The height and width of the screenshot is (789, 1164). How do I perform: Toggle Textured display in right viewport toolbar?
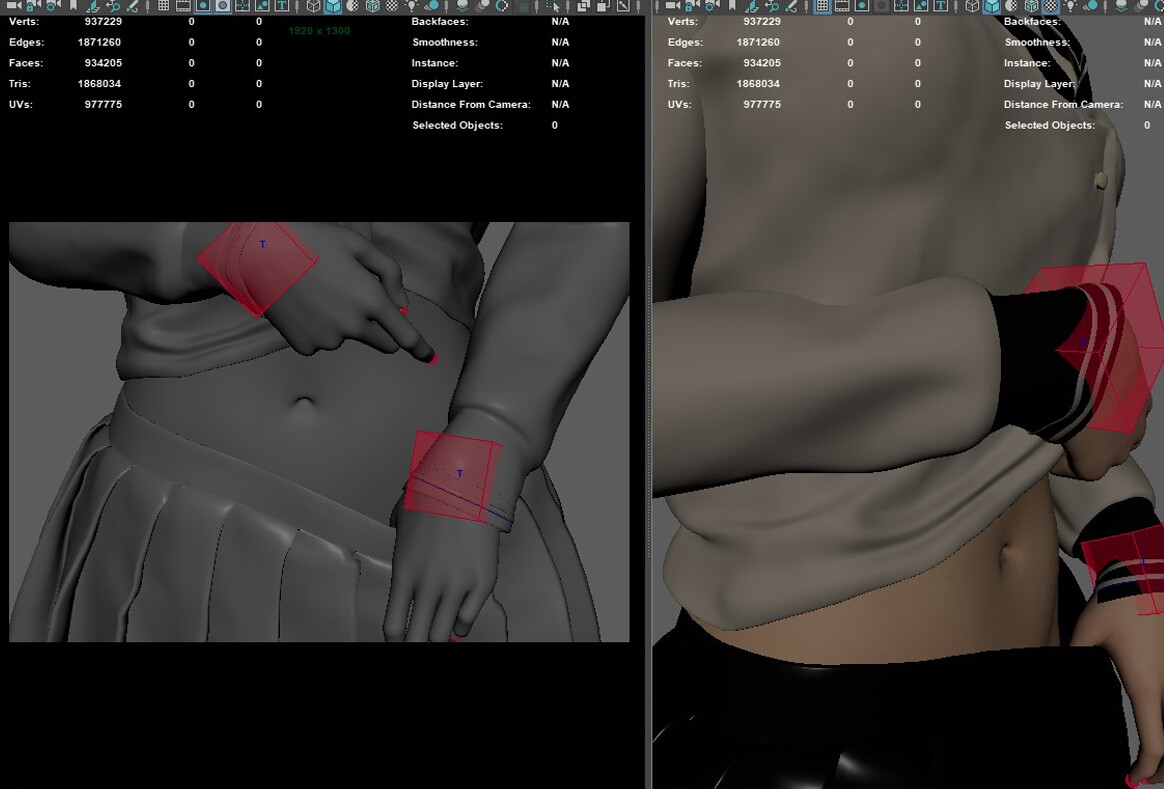(x=1049, y=6)
